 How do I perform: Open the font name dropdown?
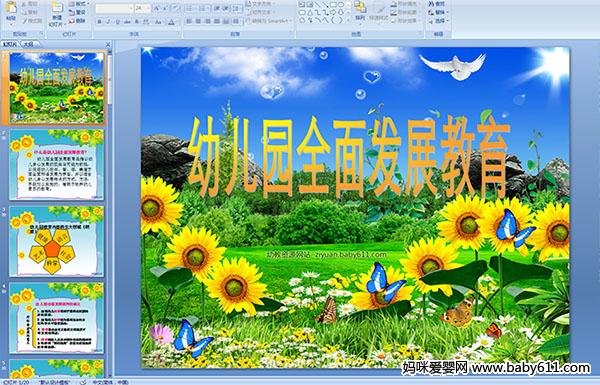131,8
